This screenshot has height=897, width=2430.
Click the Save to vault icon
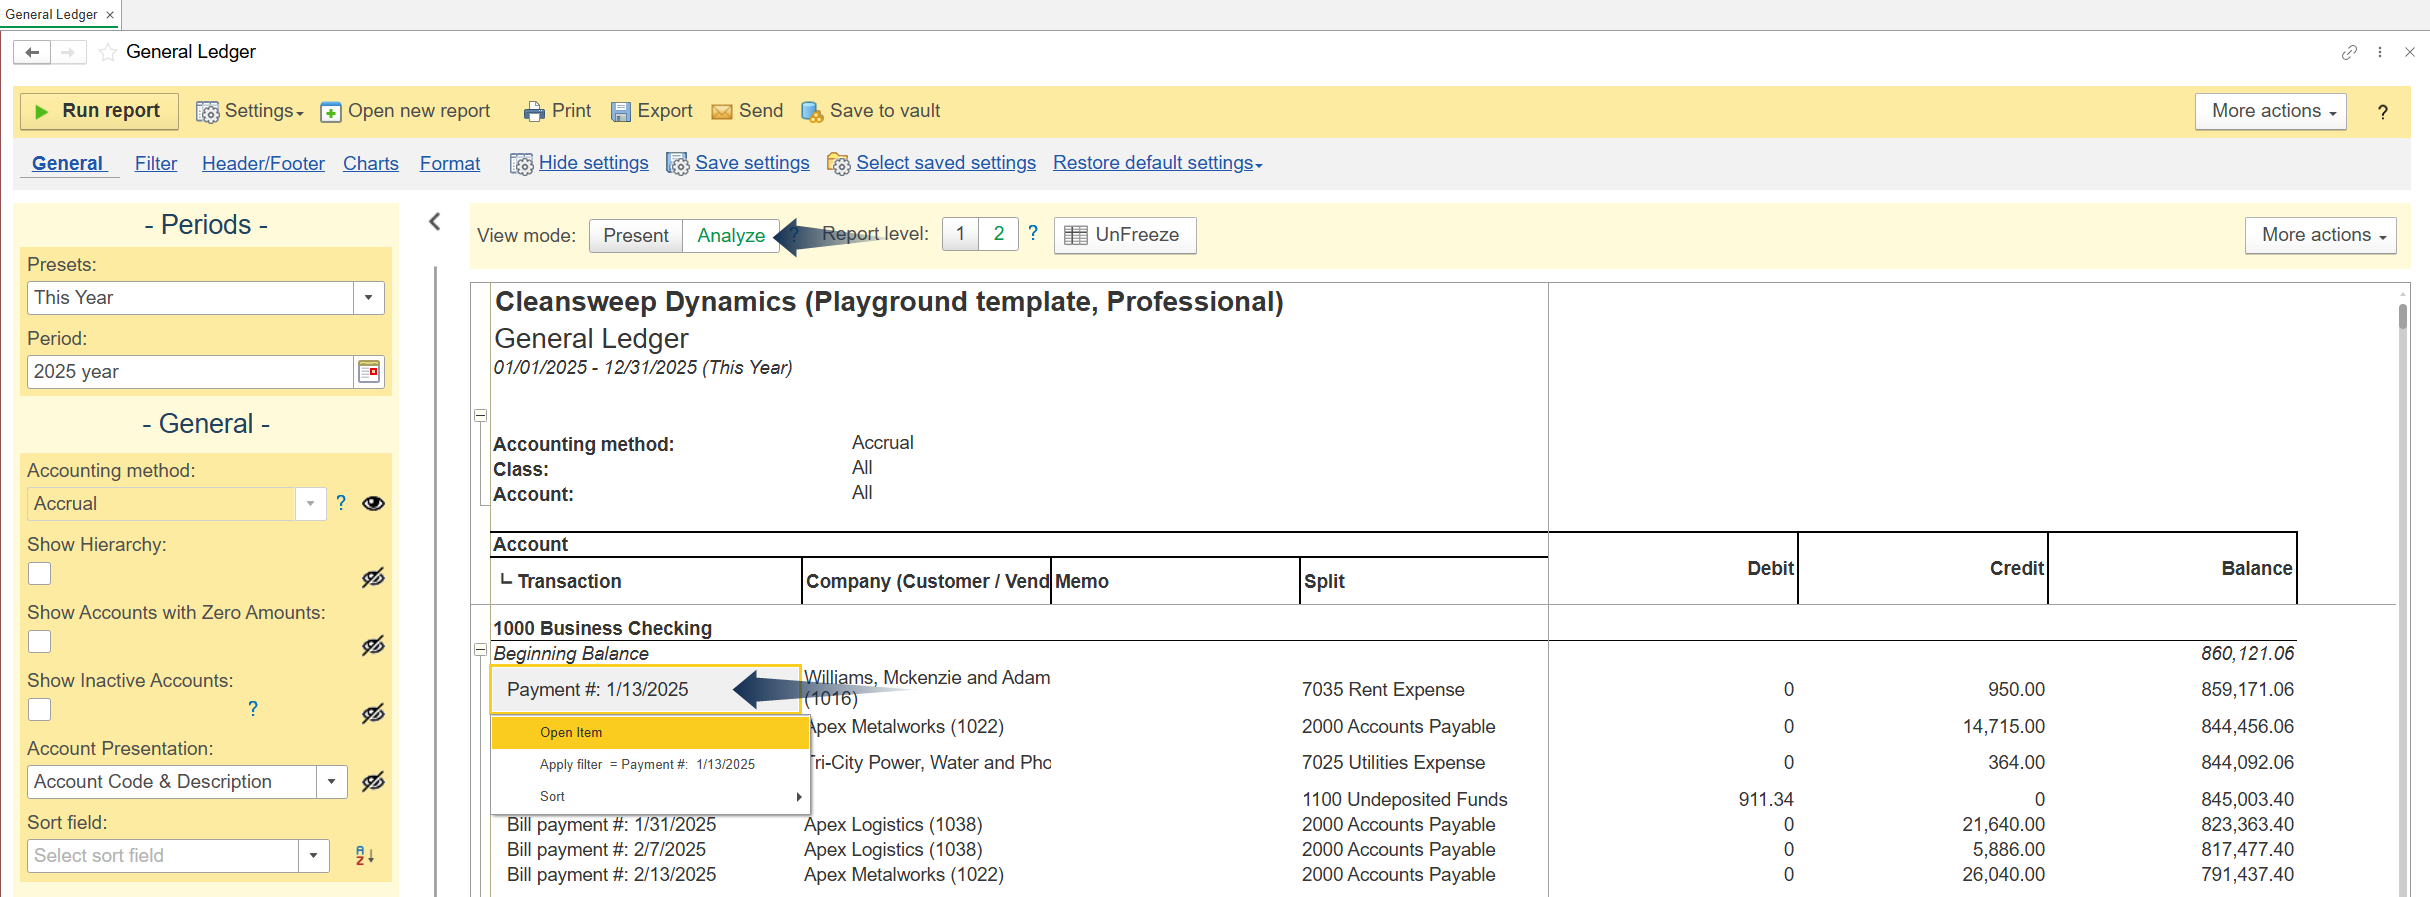(x=812, y=112)
